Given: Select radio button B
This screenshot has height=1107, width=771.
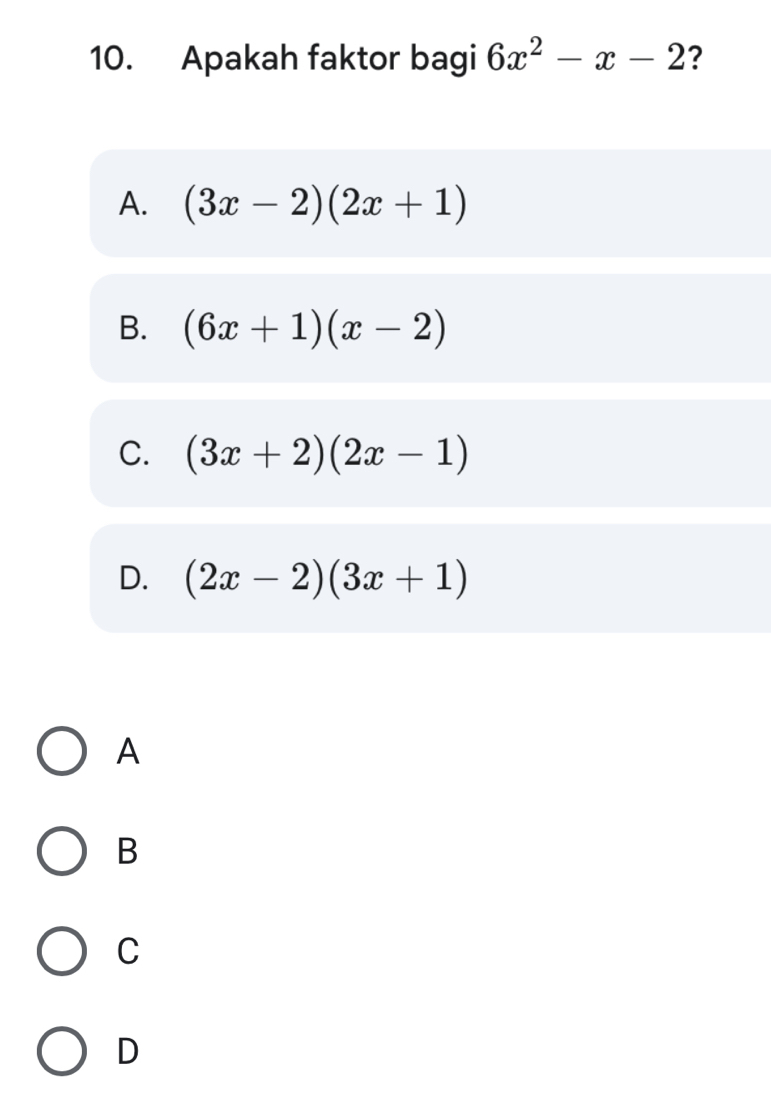Looking at the screenshot, I should pyautogui.click(x=60, y=853).
